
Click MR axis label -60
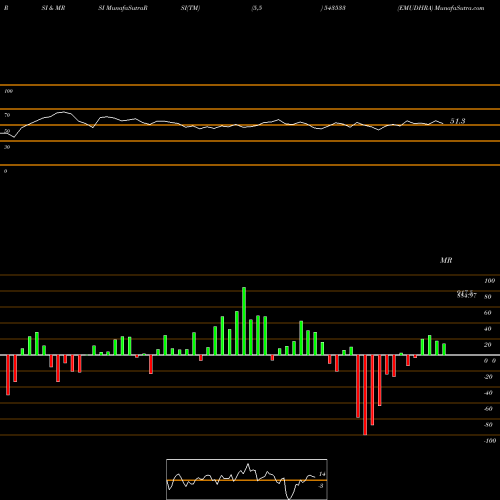click(488, 409)
